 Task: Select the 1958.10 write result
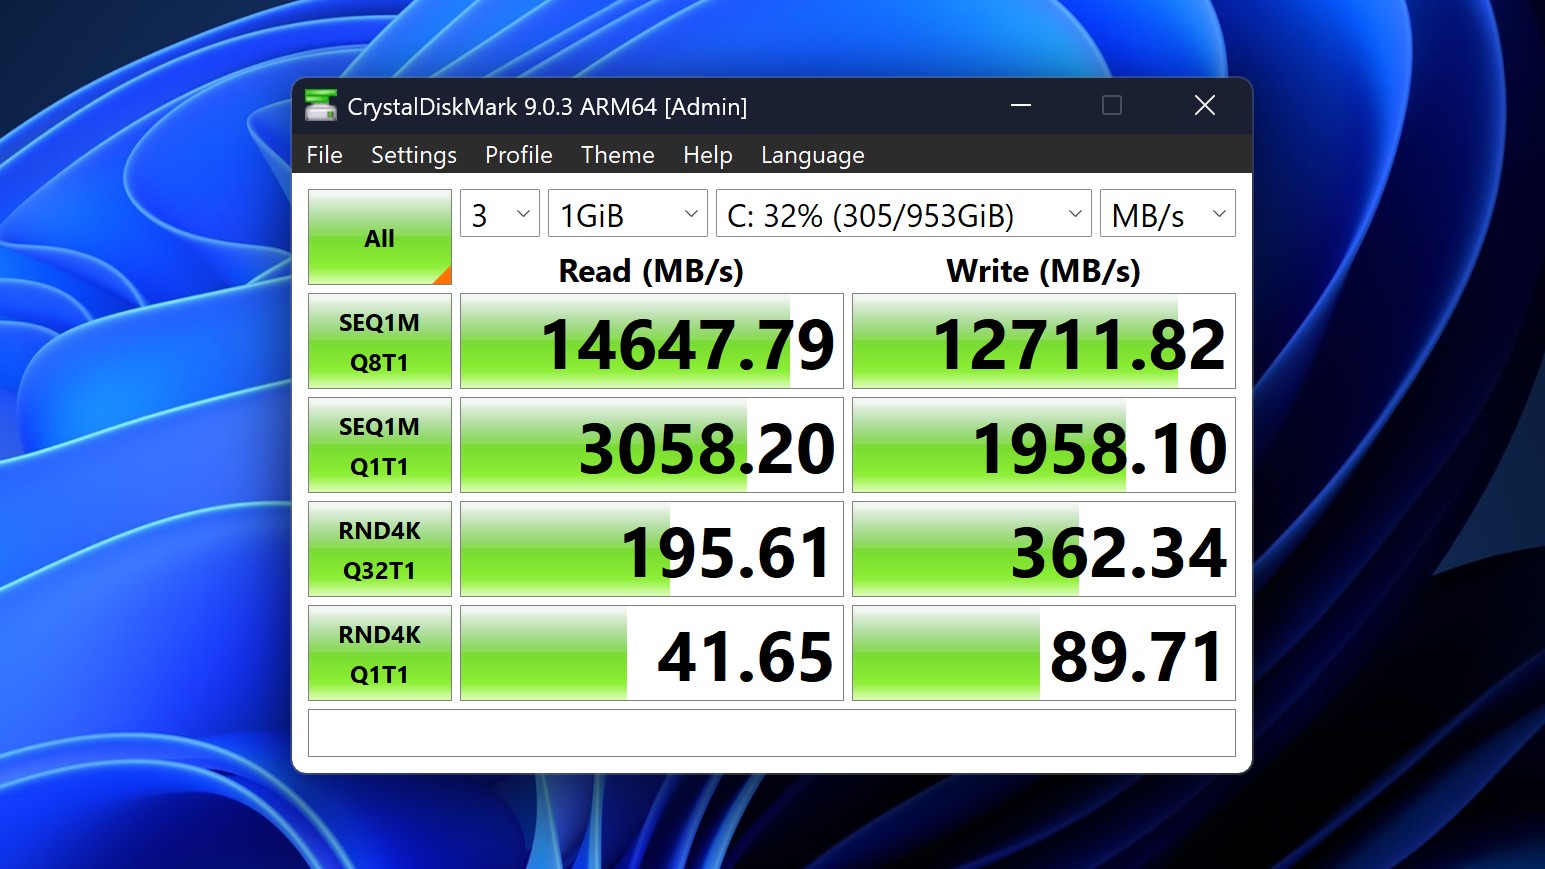tap(1044, 445)
